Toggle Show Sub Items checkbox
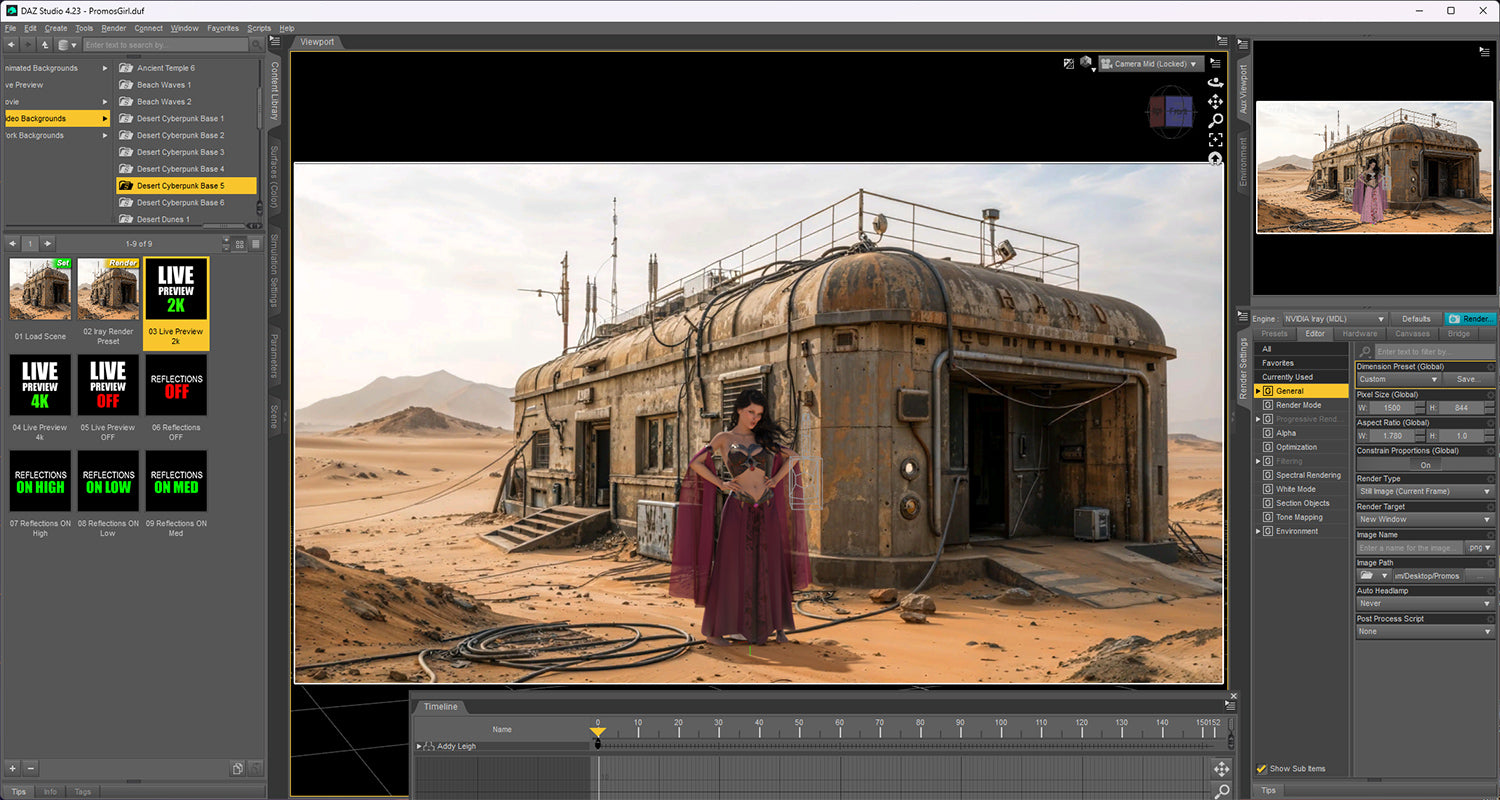This screenshot has height=800, width=1500. tap(1262, 769)
